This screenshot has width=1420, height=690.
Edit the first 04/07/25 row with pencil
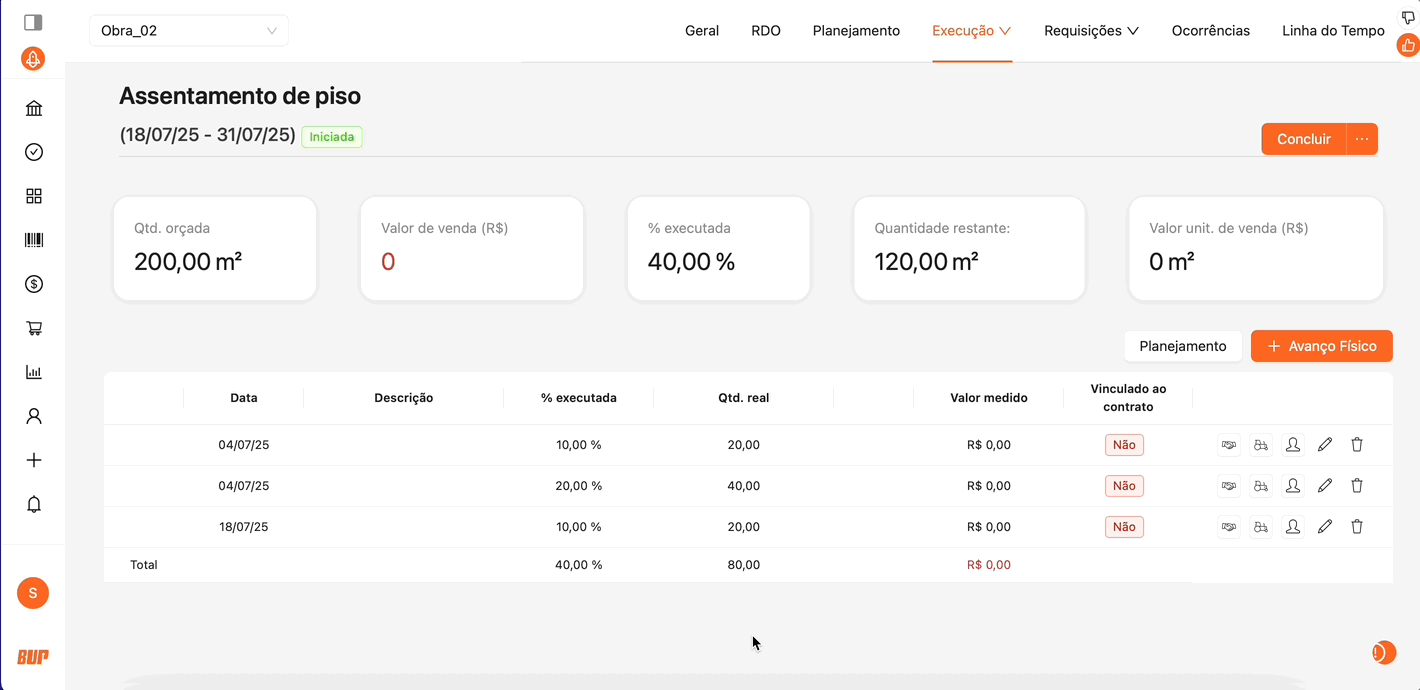tap(1325, 445)
